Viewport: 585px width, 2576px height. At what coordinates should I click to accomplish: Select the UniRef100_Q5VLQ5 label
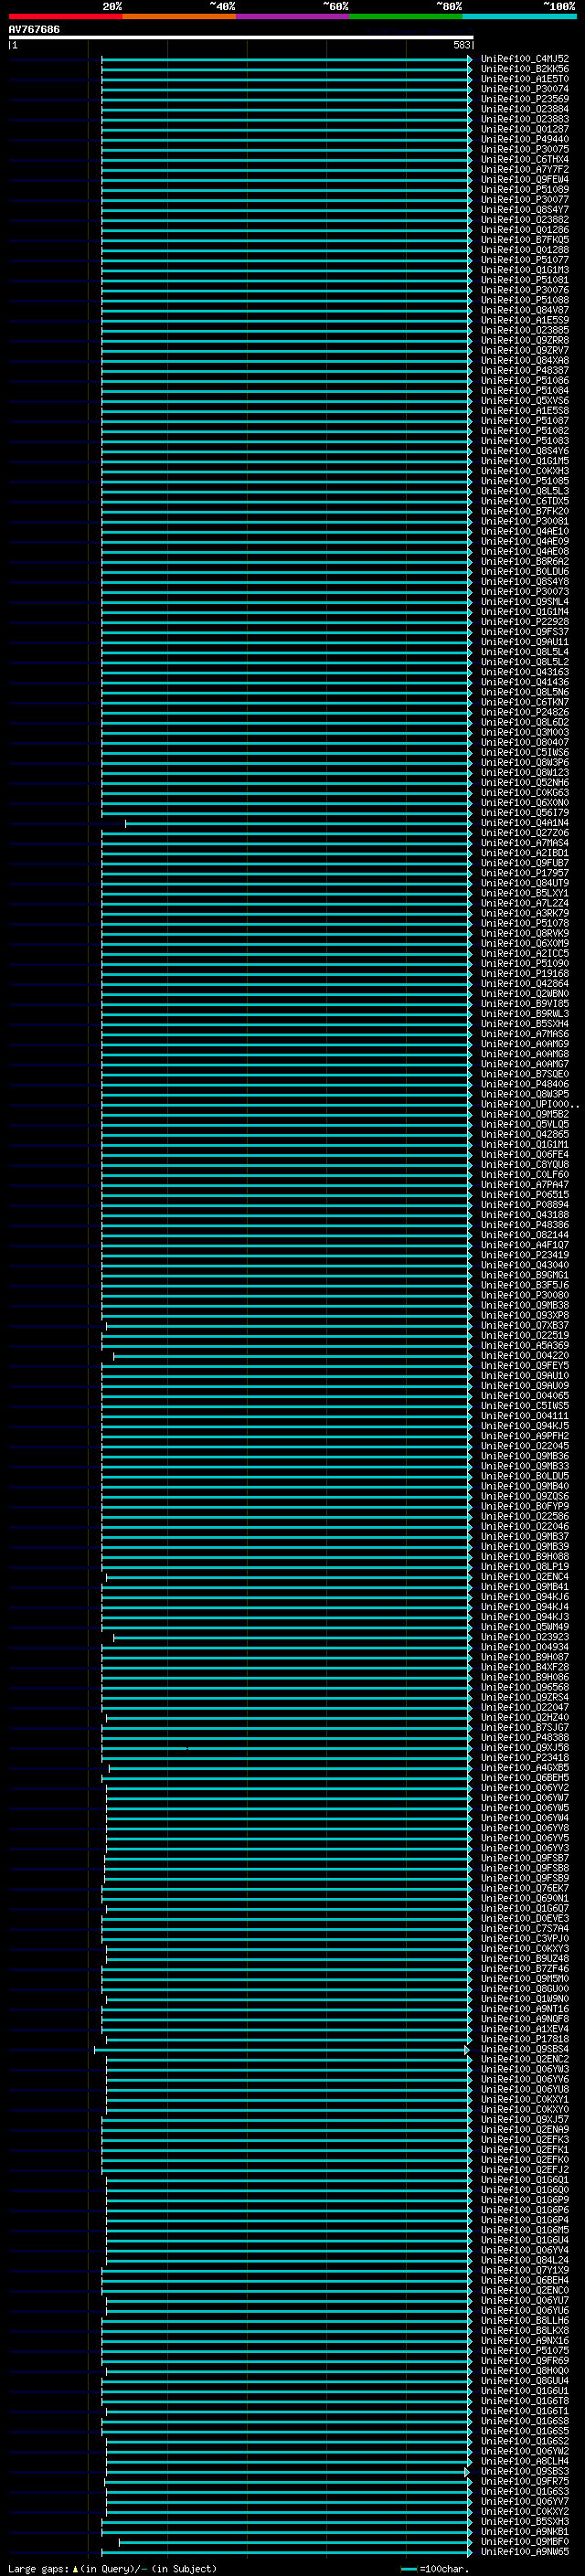click(x=525, y=1124)
